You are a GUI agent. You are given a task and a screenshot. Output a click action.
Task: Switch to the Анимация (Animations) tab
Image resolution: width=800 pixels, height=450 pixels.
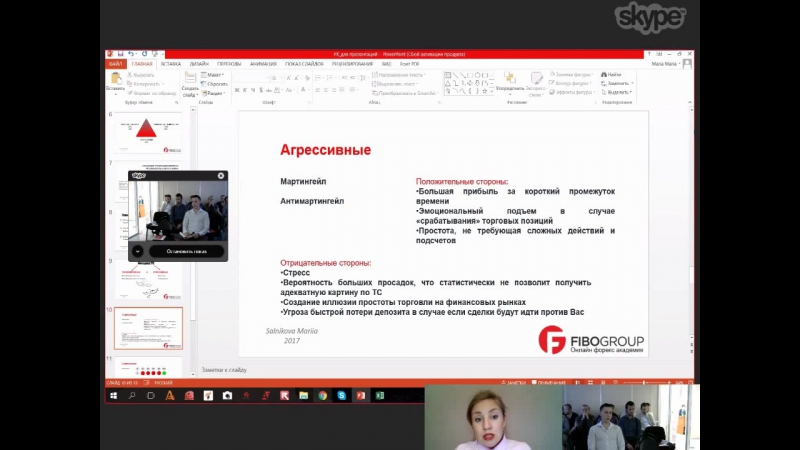[x=263, y=64]
